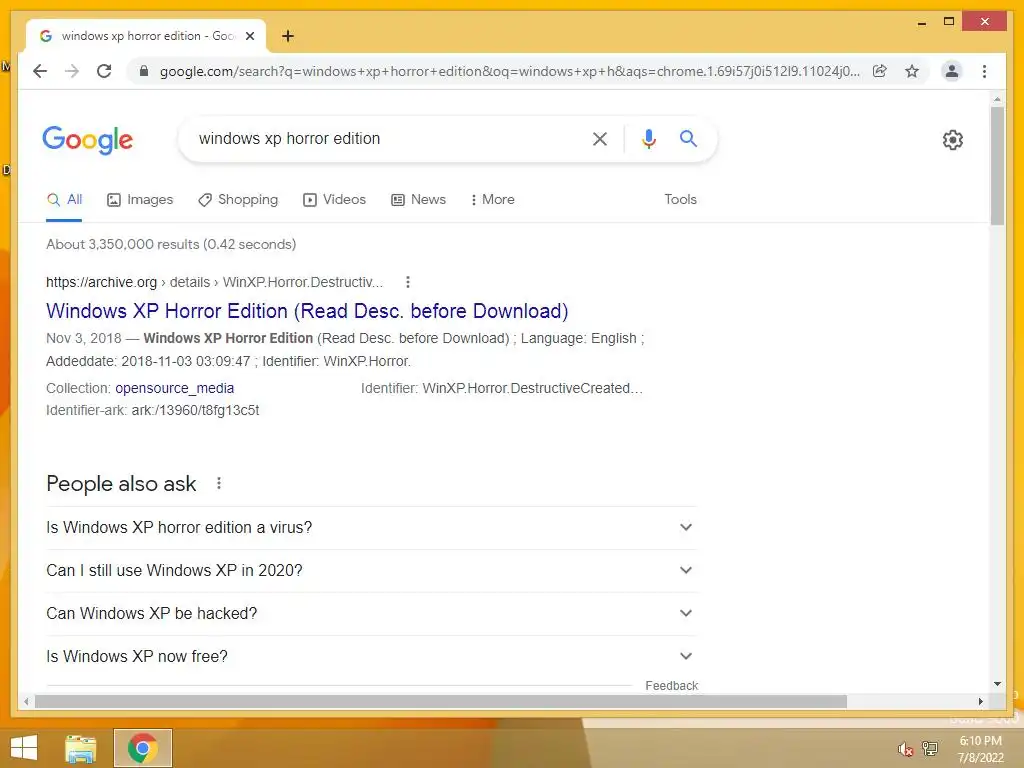The width and height of the screenshot is (1024, 768).
Task: Click the horizontal scrollbar thumb
Action: tap(441, 701)
